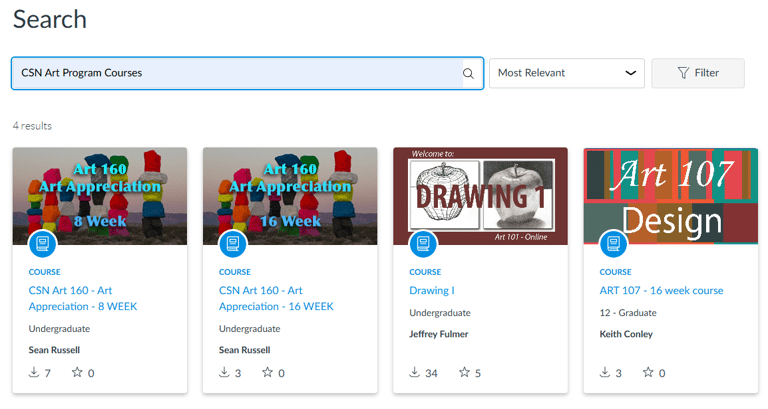Open the Filter button
The image size is (768, 409).
[698, 73]
